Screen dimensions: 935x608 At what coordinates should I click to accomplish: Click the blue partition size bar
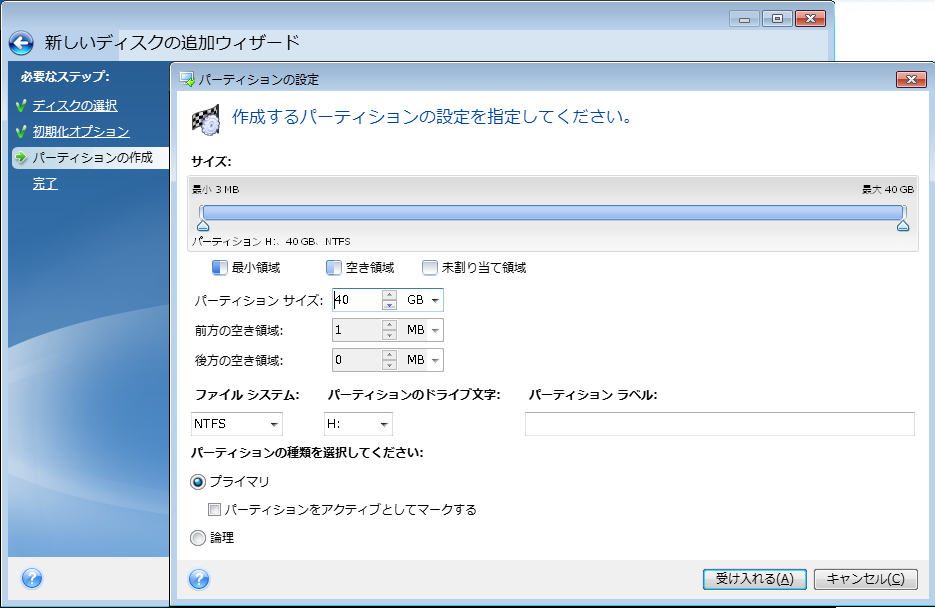[x=553, y=212]
